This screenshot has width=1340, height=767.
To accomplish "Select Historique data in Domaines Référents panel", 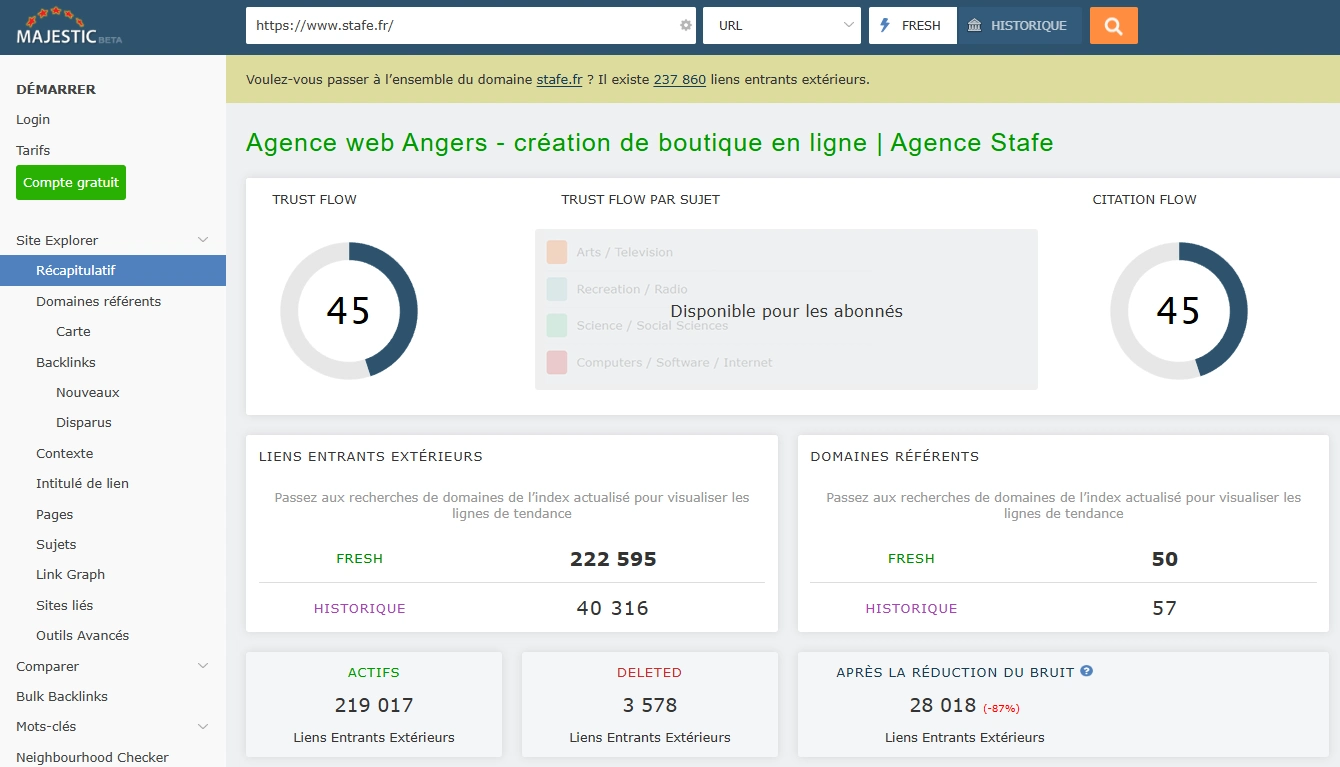I will click(911, 608).
